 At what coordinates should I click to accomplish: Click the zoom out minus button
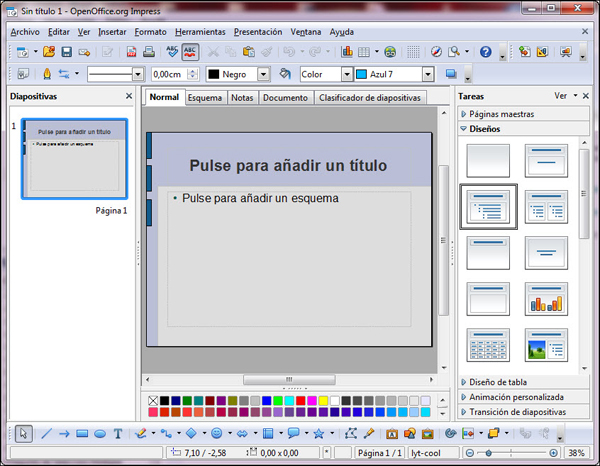470,453
